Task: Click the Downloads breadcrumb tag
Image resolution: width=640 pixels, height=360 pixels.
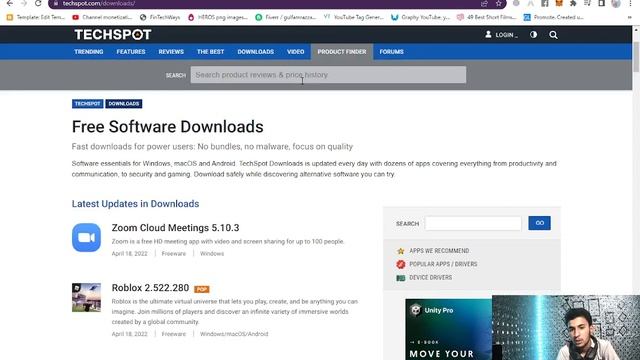Action: click(x=124, y=104)
